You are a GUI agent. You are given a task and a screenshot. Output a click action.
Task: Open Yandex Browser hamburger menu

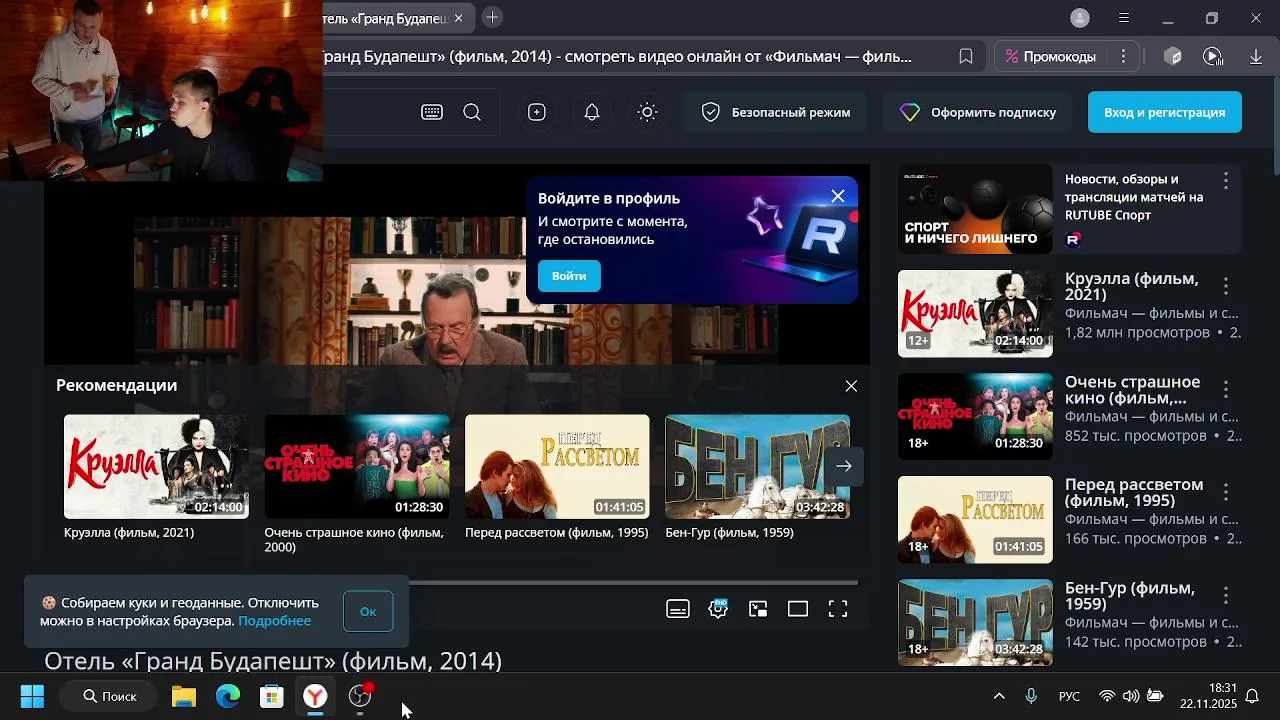point(1124,18)
